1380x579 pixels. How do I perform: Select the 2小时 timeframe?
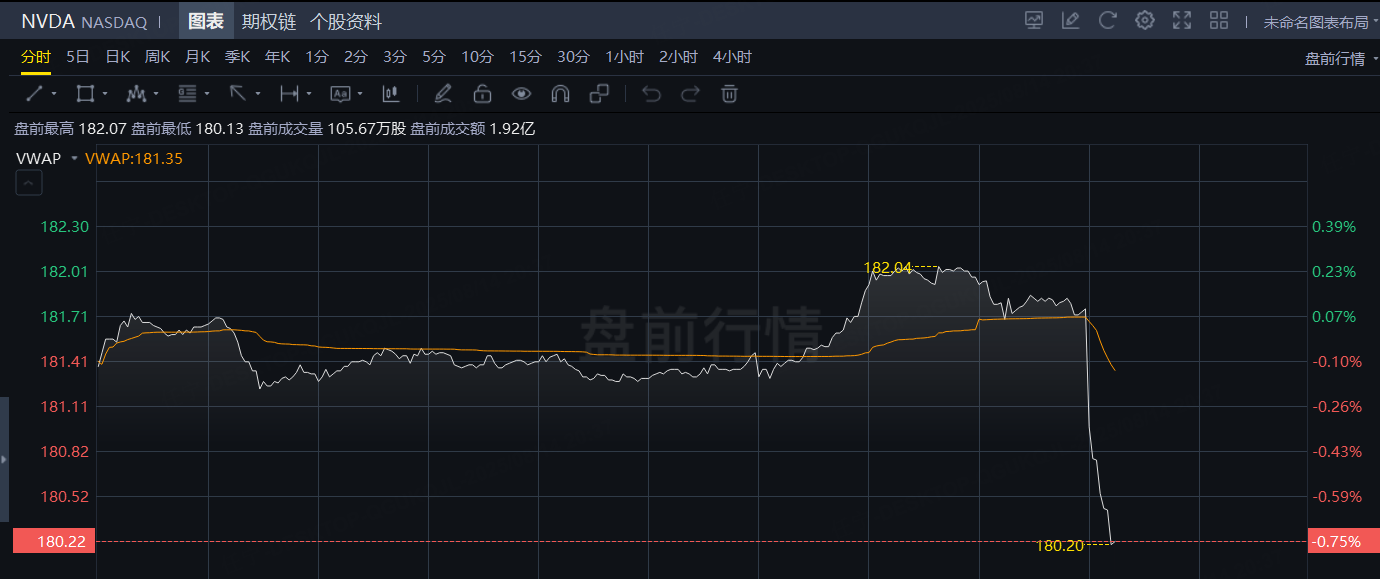(679, 57)
